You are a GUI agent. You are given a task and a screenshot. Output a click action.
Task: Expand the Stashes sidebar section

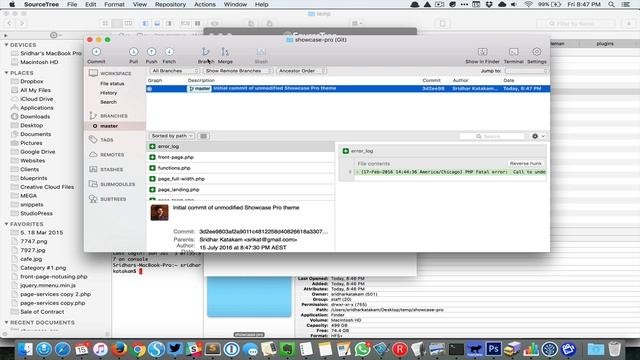click(x=111, y=169)
